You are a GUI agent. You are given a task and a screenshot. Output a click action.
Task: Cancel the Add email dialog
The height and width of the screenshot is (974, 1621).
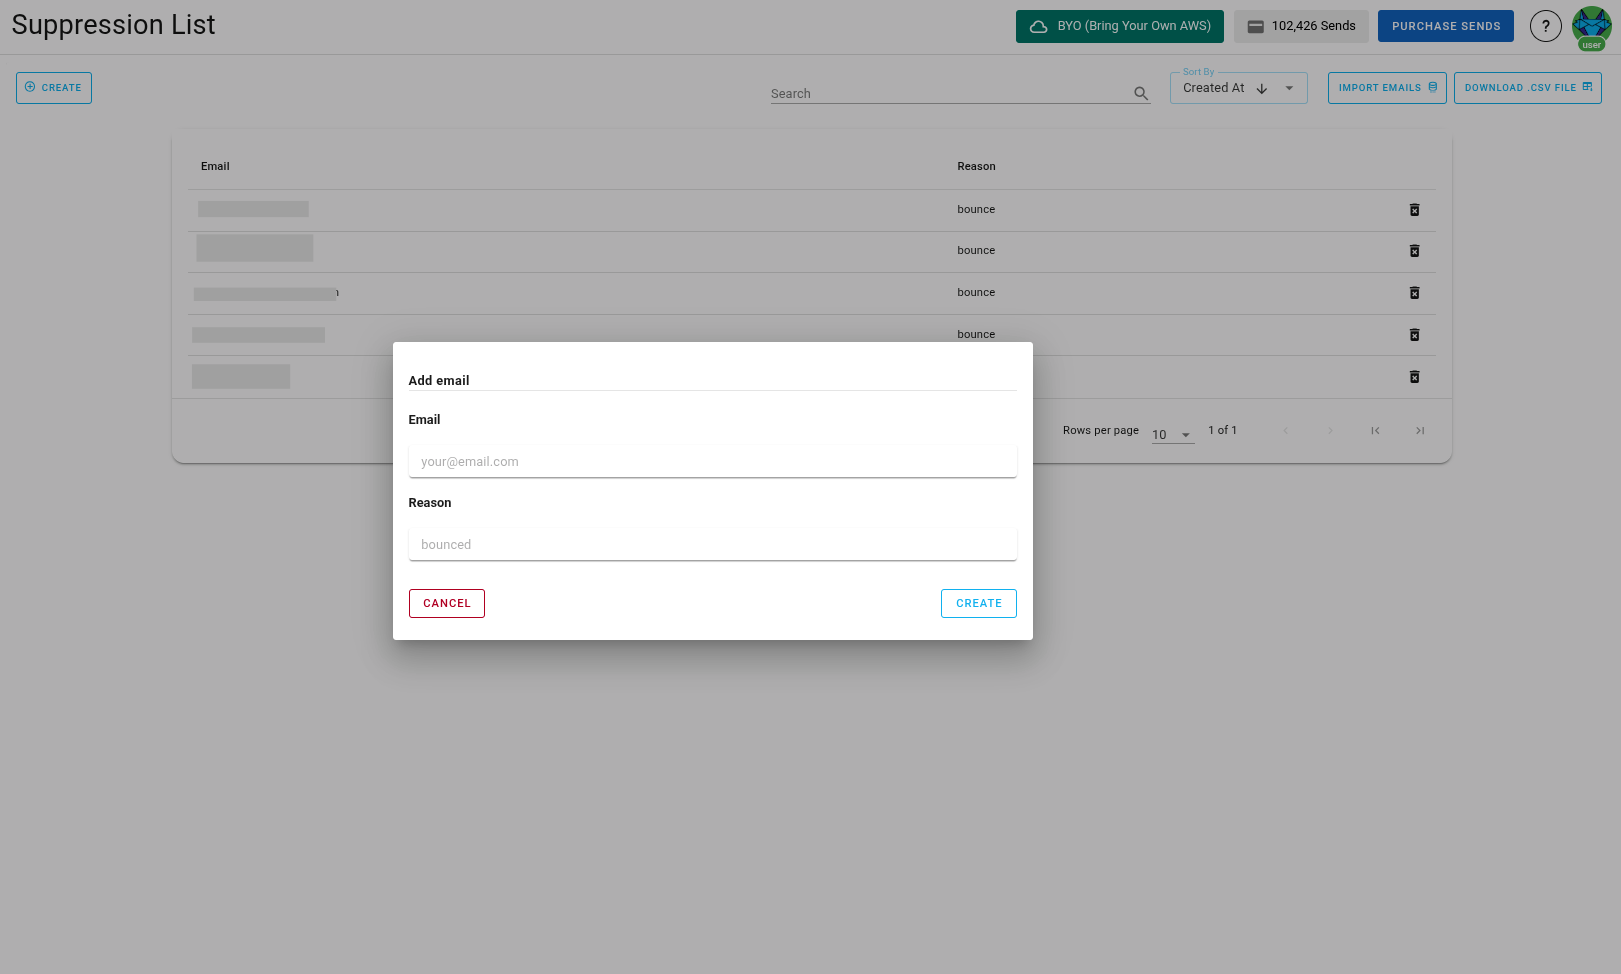tap(446, 603)
